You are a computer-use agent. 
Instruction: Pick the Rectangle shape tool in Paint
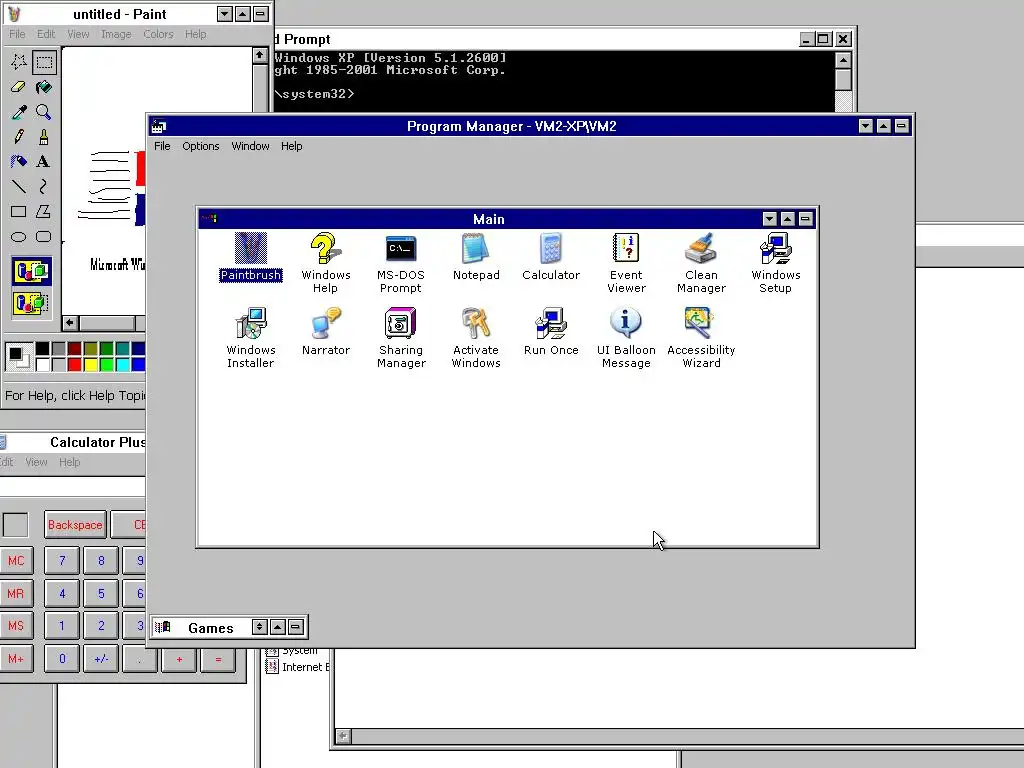point(19,212)
